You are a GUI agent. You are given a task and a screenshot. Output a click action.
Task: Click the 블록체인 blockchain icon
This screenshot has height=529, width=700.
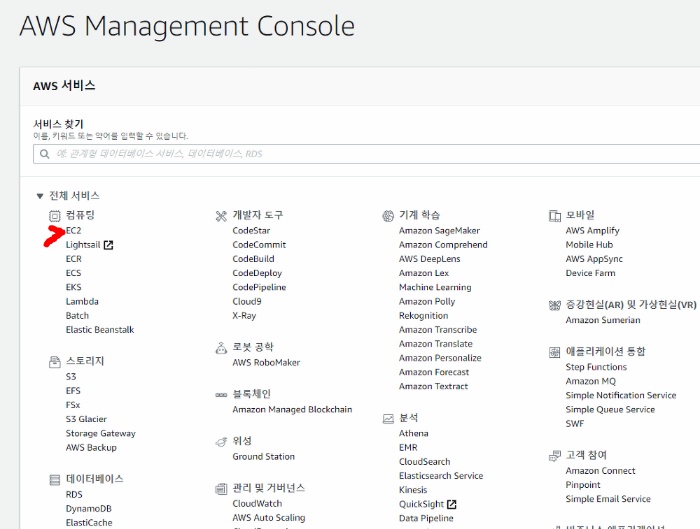221,395
